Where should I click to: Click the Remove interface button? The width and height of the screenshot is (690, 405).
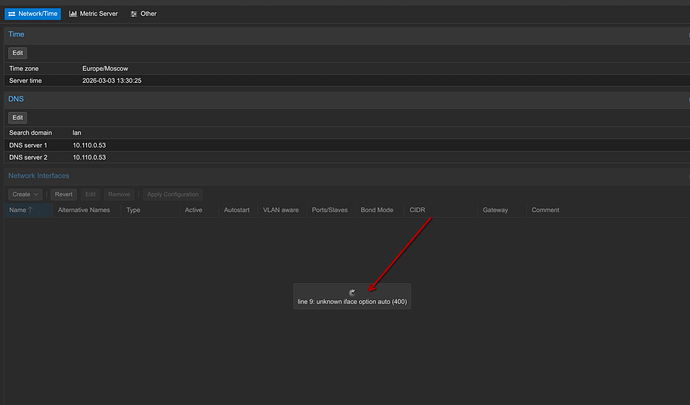pyautogui.click(x=119, y=194)
